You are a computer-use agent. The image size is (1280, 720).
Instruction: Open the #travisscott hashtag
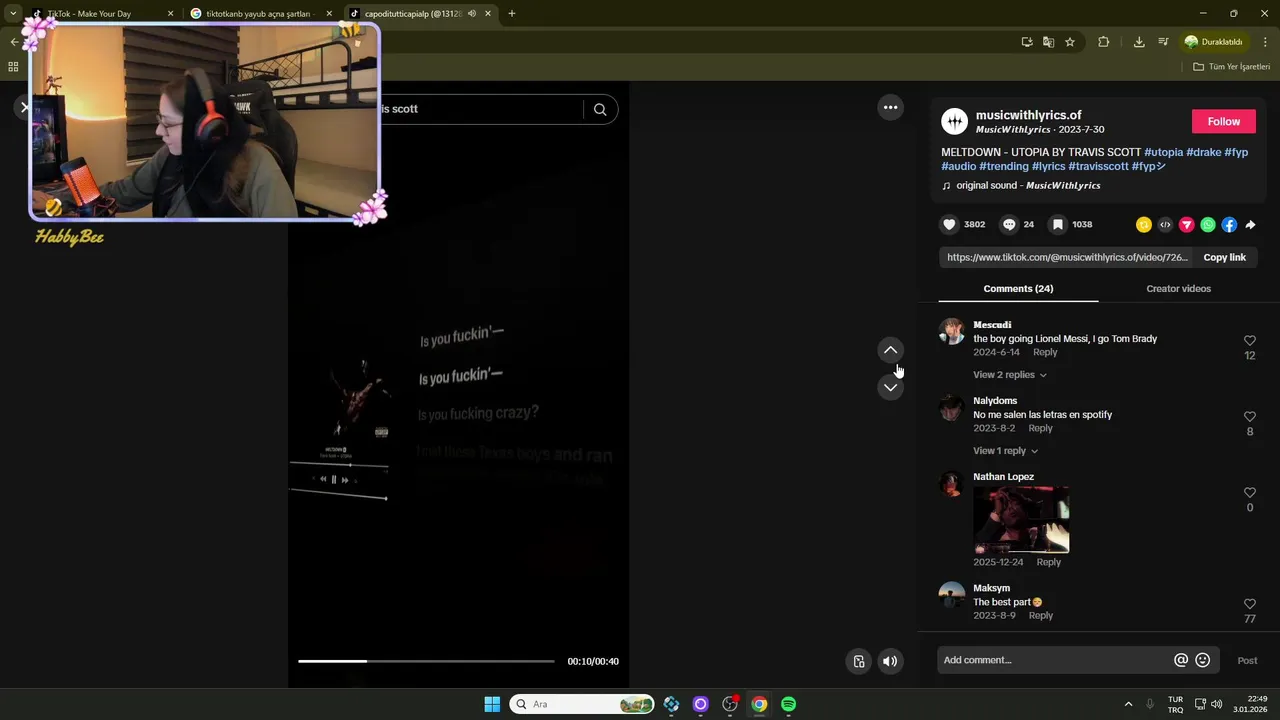pos(1098,166)
